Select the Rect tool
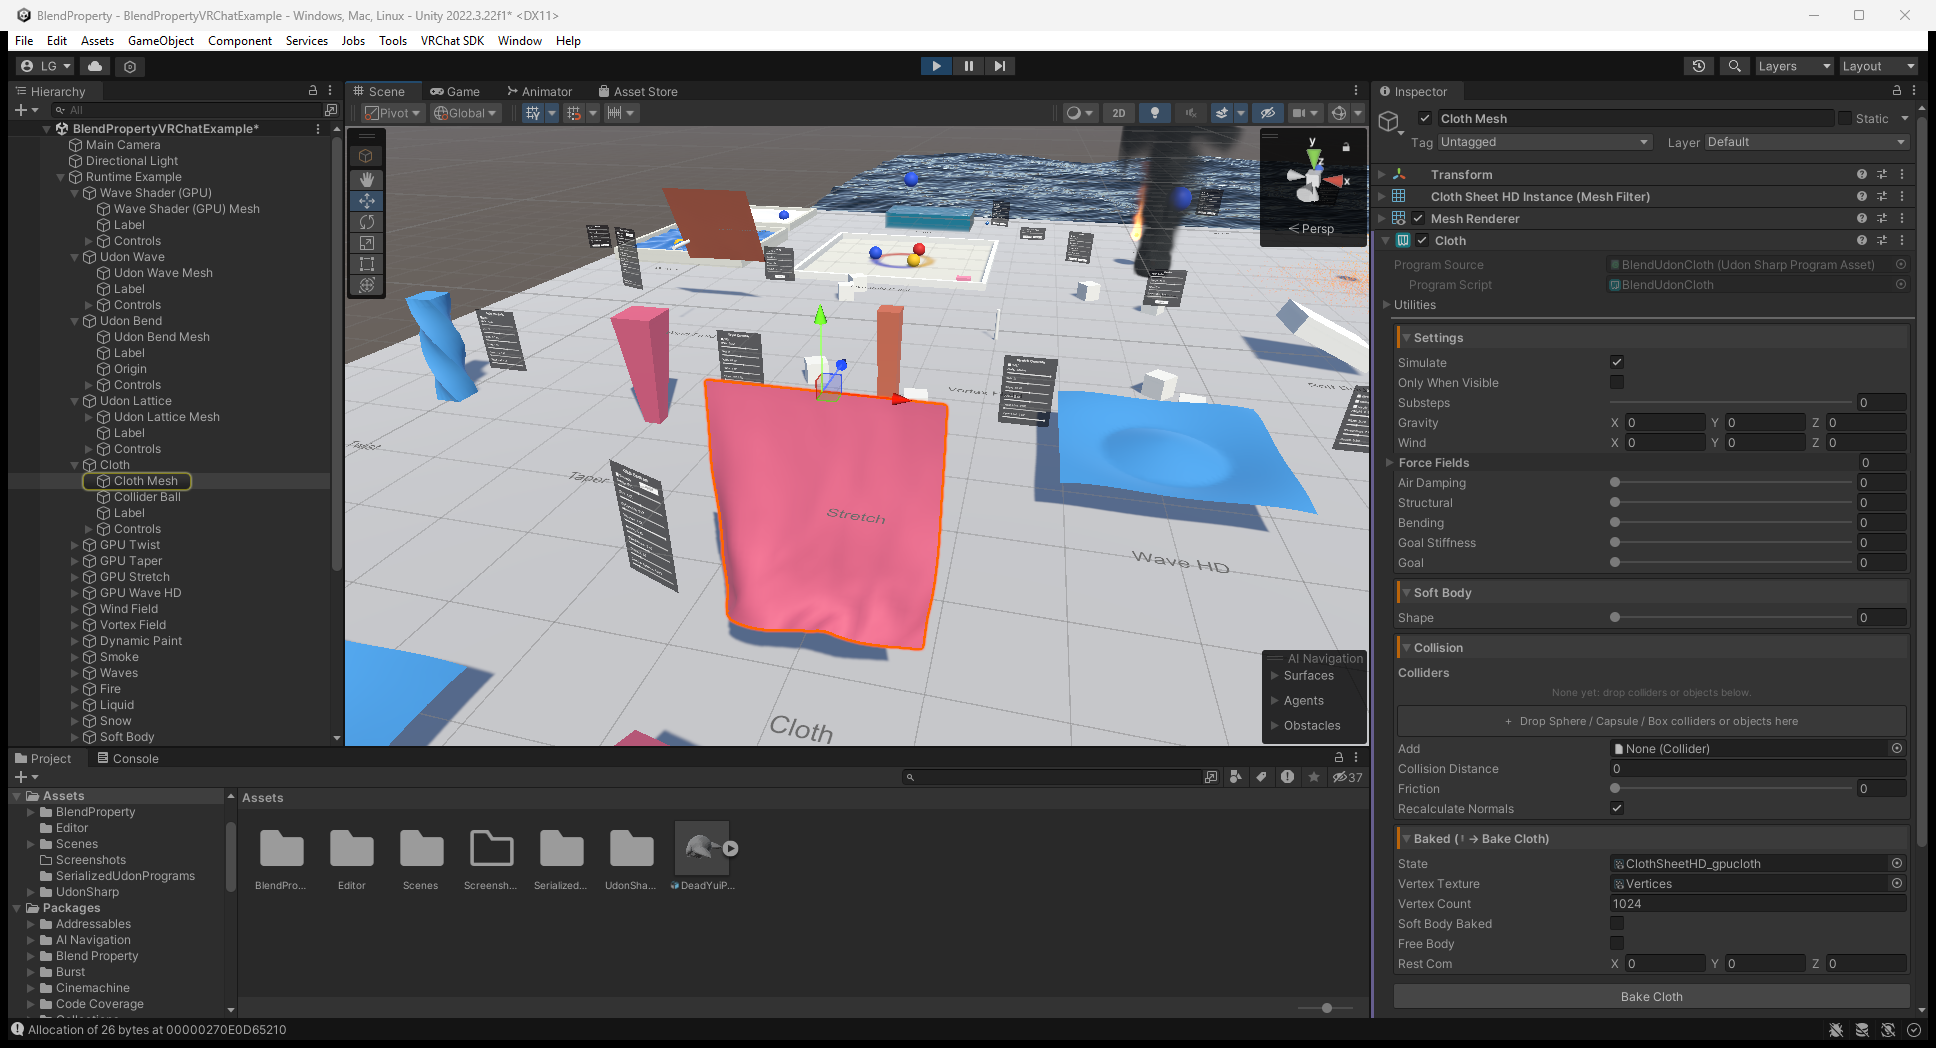Viewport: 1936px width, 1048px height. 367,264
